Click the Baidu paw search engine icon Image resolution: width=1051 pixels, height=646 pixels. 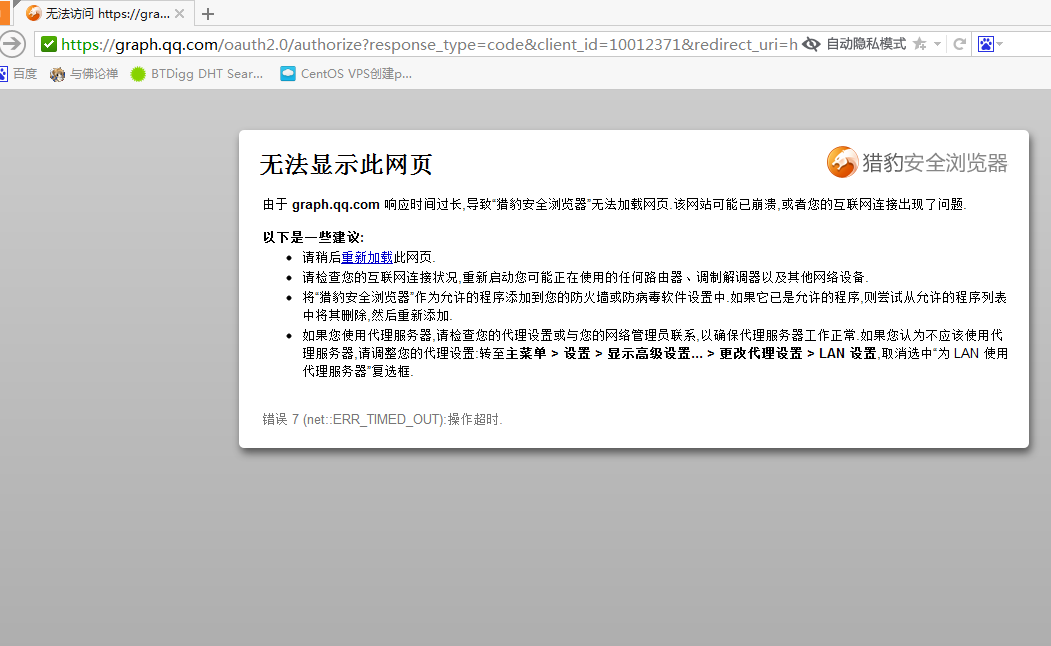click(x=985, y=44)
